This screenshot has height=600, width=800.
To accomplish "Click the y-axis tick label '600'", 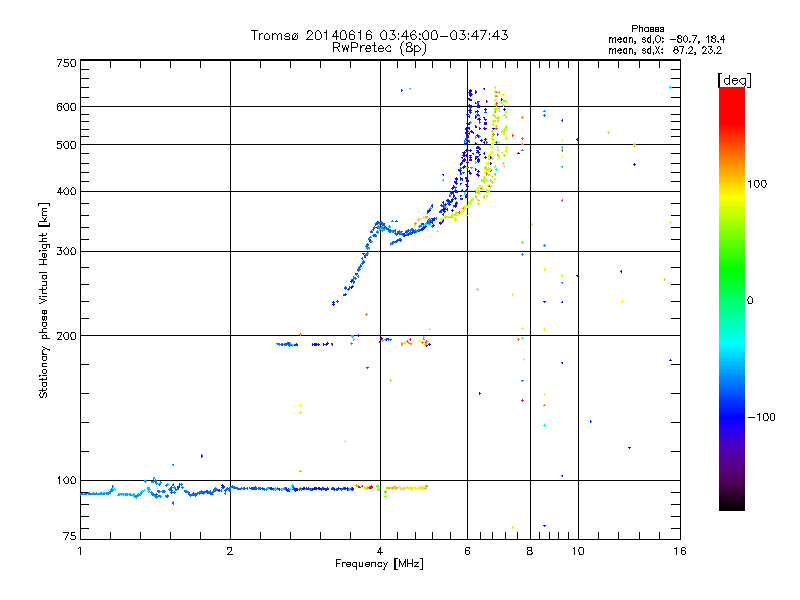I will [x=67, y=107].
